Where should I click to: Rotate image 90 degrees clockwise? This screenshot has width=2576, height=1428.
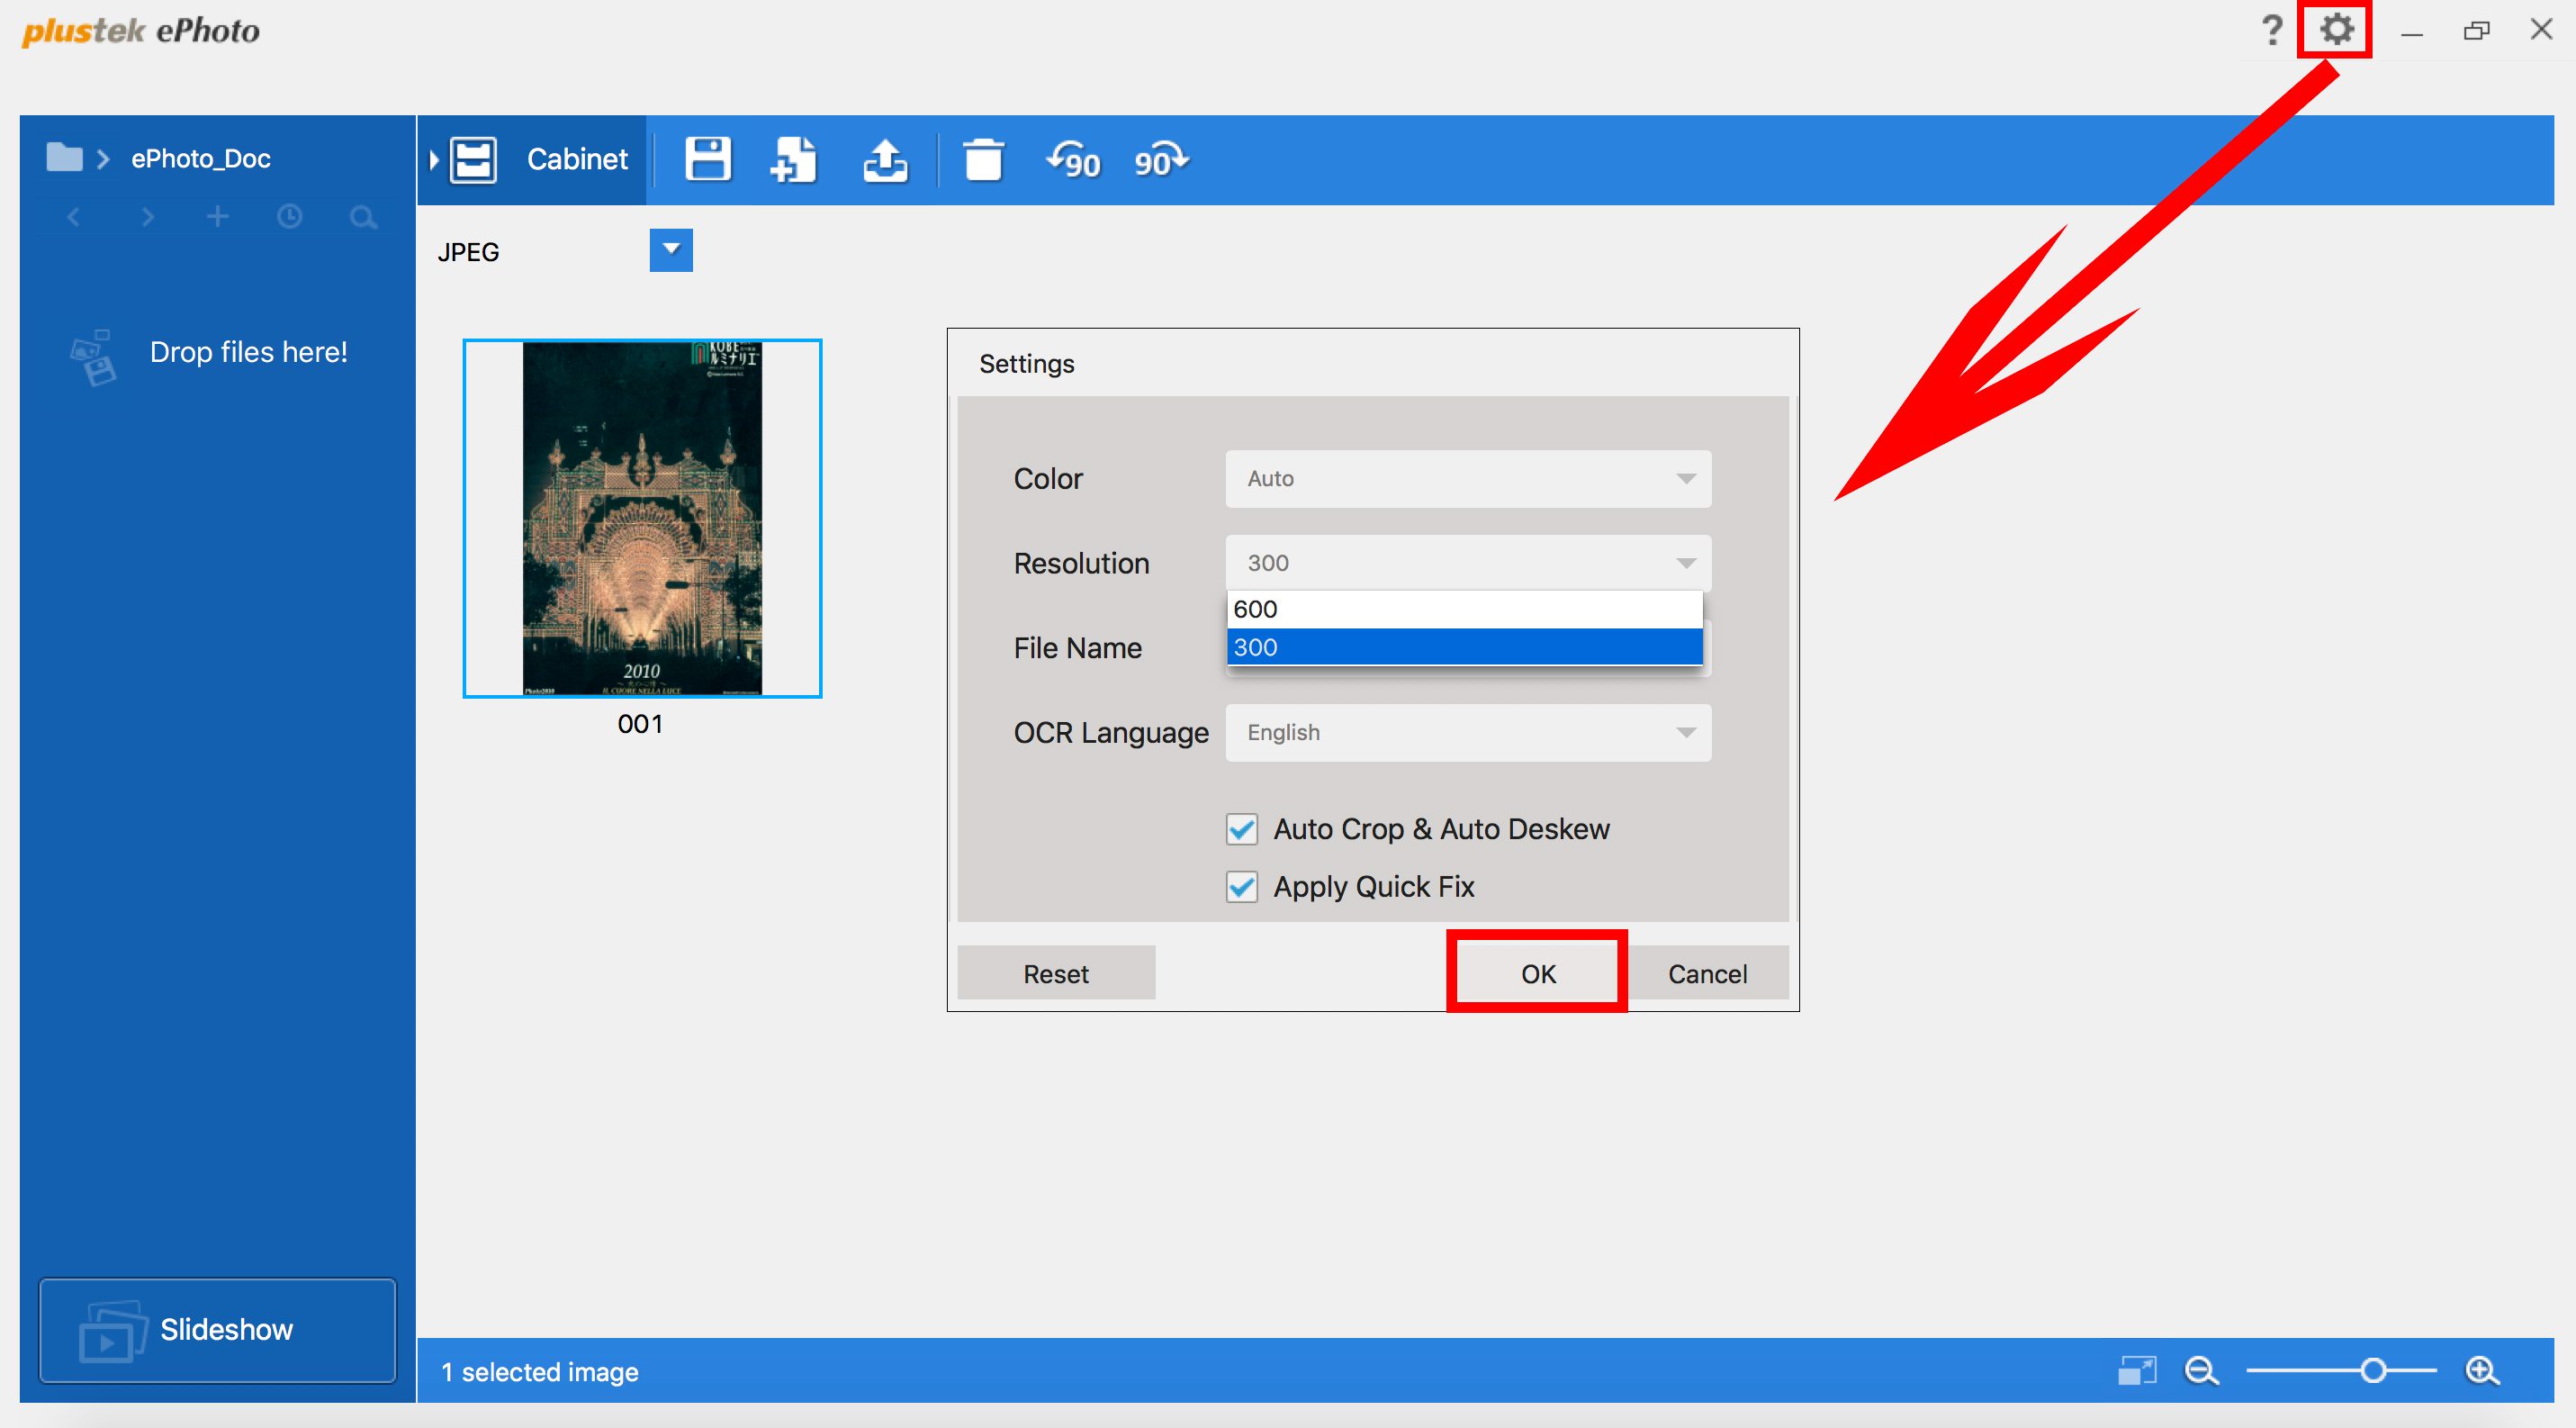click(1160, 160)
